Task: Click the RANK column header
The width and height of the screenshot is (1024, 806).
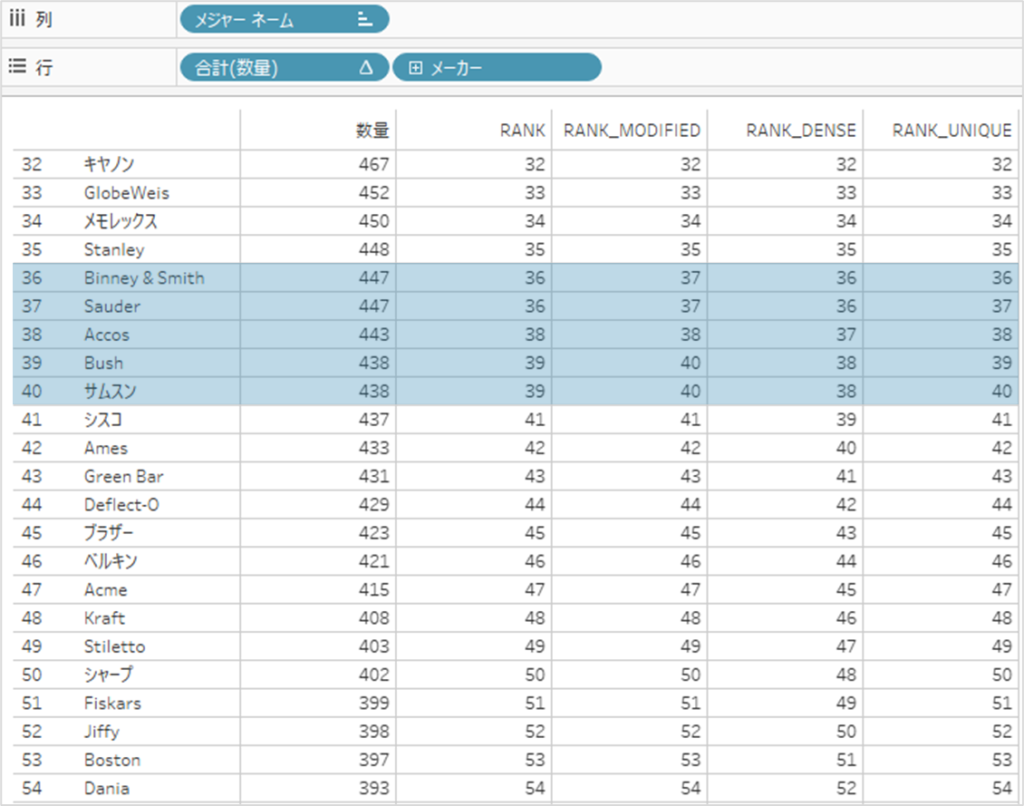Action: 522,131
